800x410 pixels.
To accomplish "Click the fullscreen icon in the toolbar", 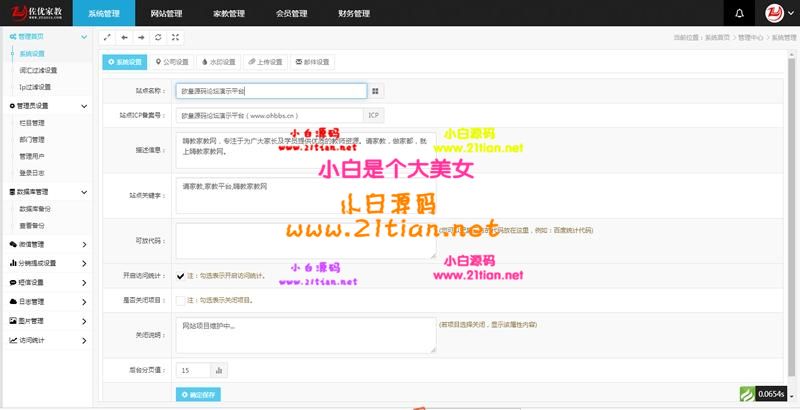I will point(175,37).
